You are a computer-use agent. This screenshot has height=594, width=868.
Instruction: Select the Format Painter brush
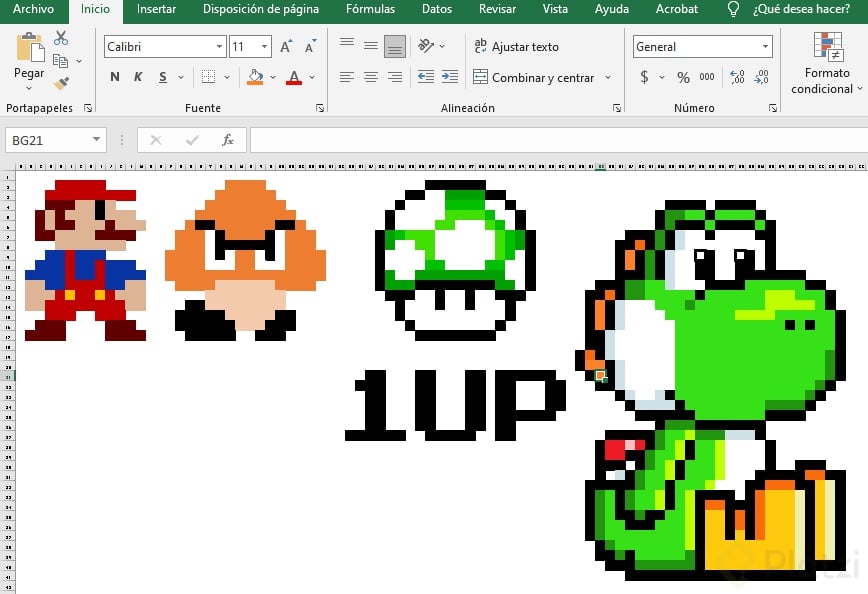[61, 83]
